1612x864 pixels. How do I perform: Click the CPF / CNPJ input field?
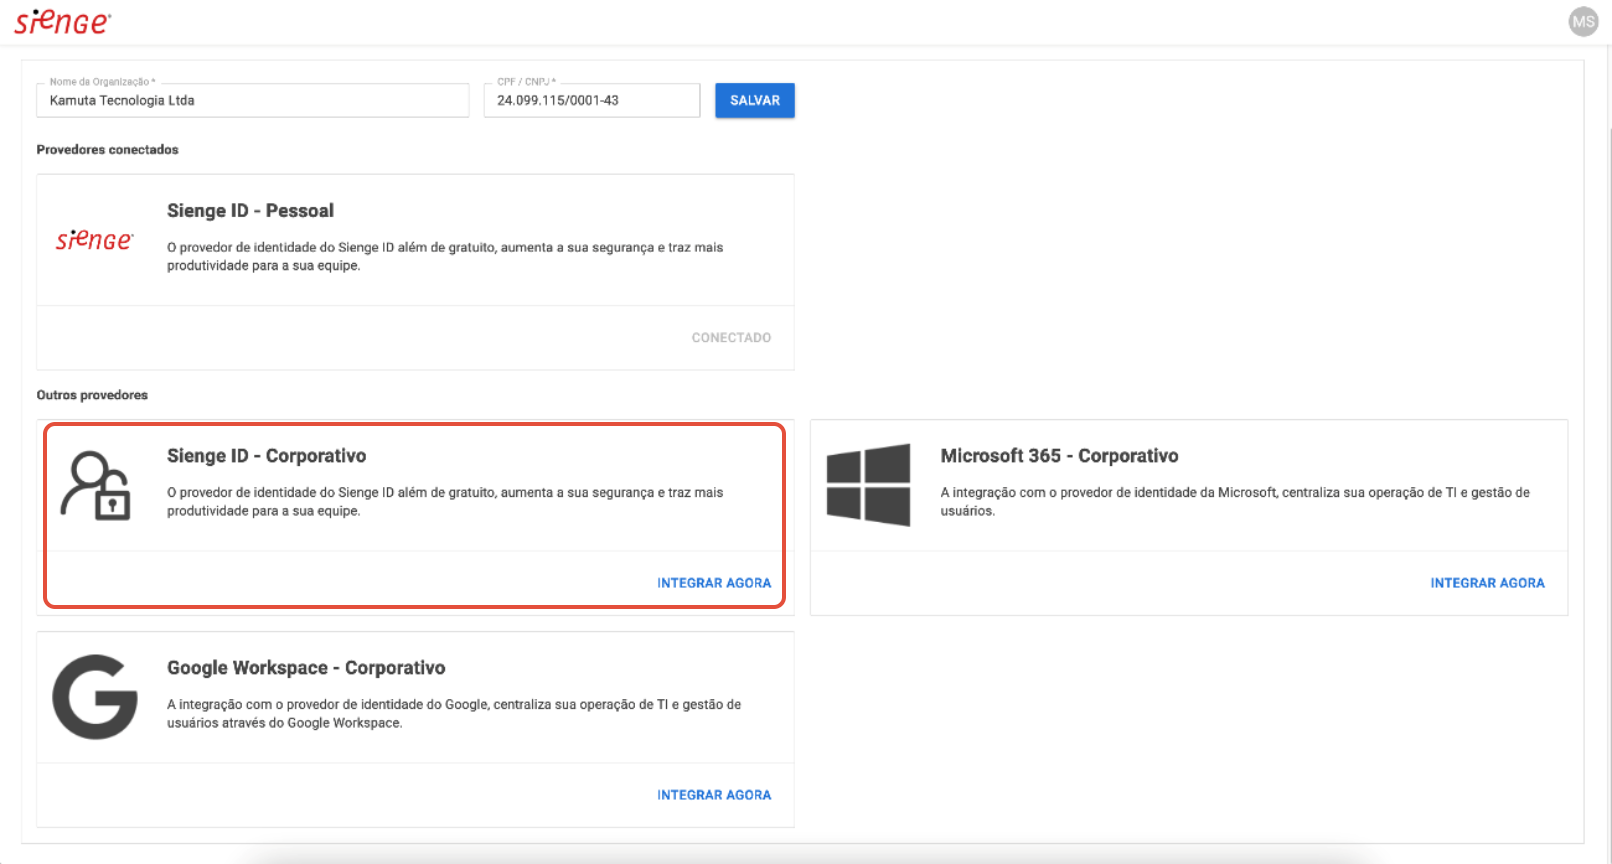point(592,100)
